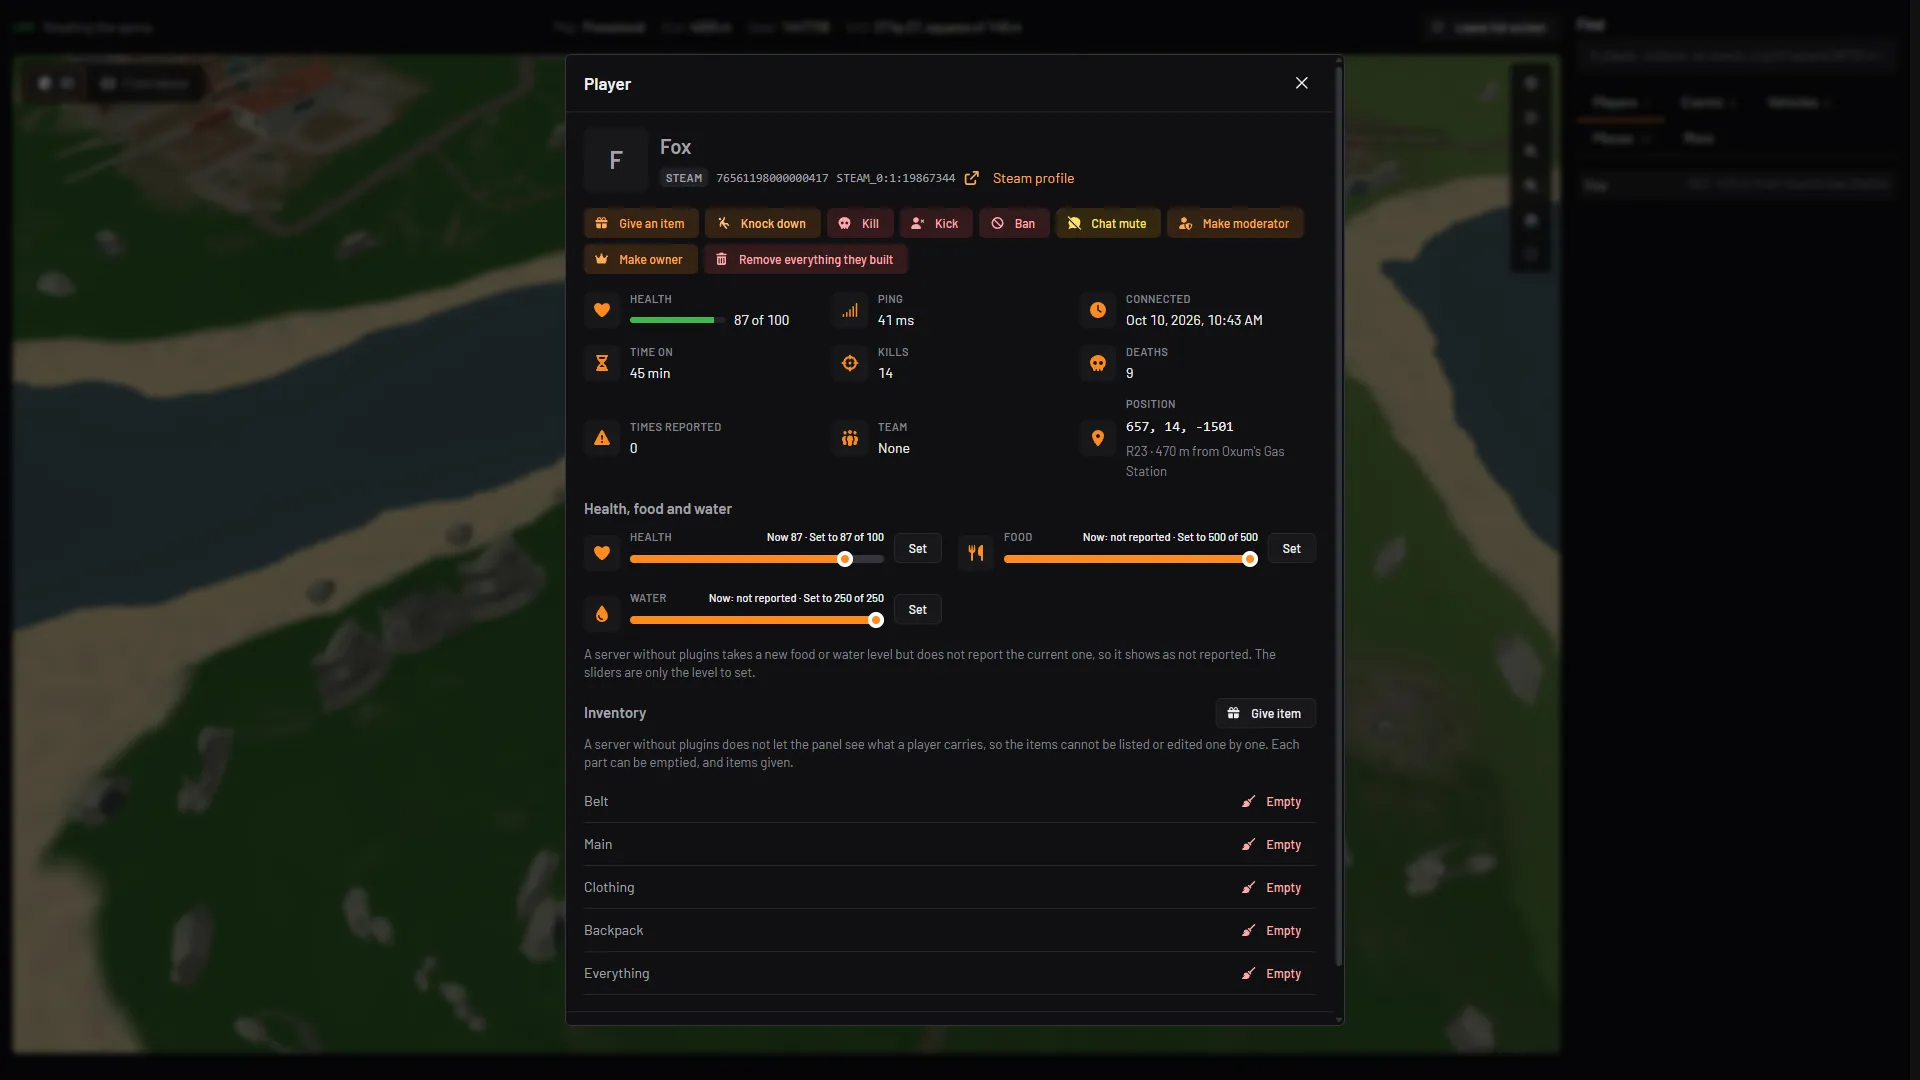Adjust the Health slider handle

click(845, 559)
